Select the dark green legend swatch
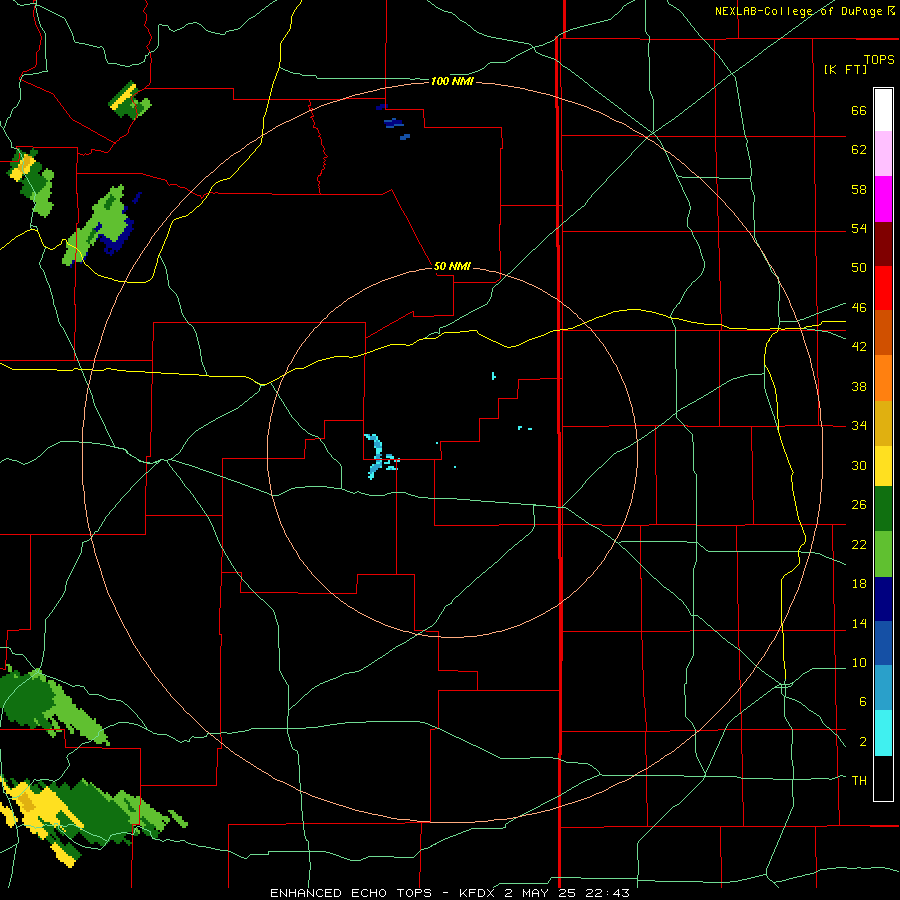Screen dimensions: 900x900 tap(883, 509)
